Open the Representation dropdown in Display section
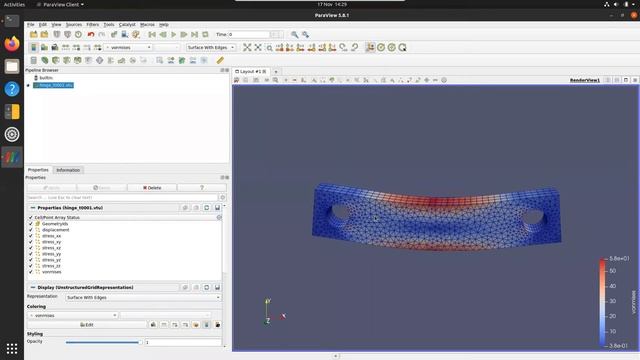 (143, 298)
